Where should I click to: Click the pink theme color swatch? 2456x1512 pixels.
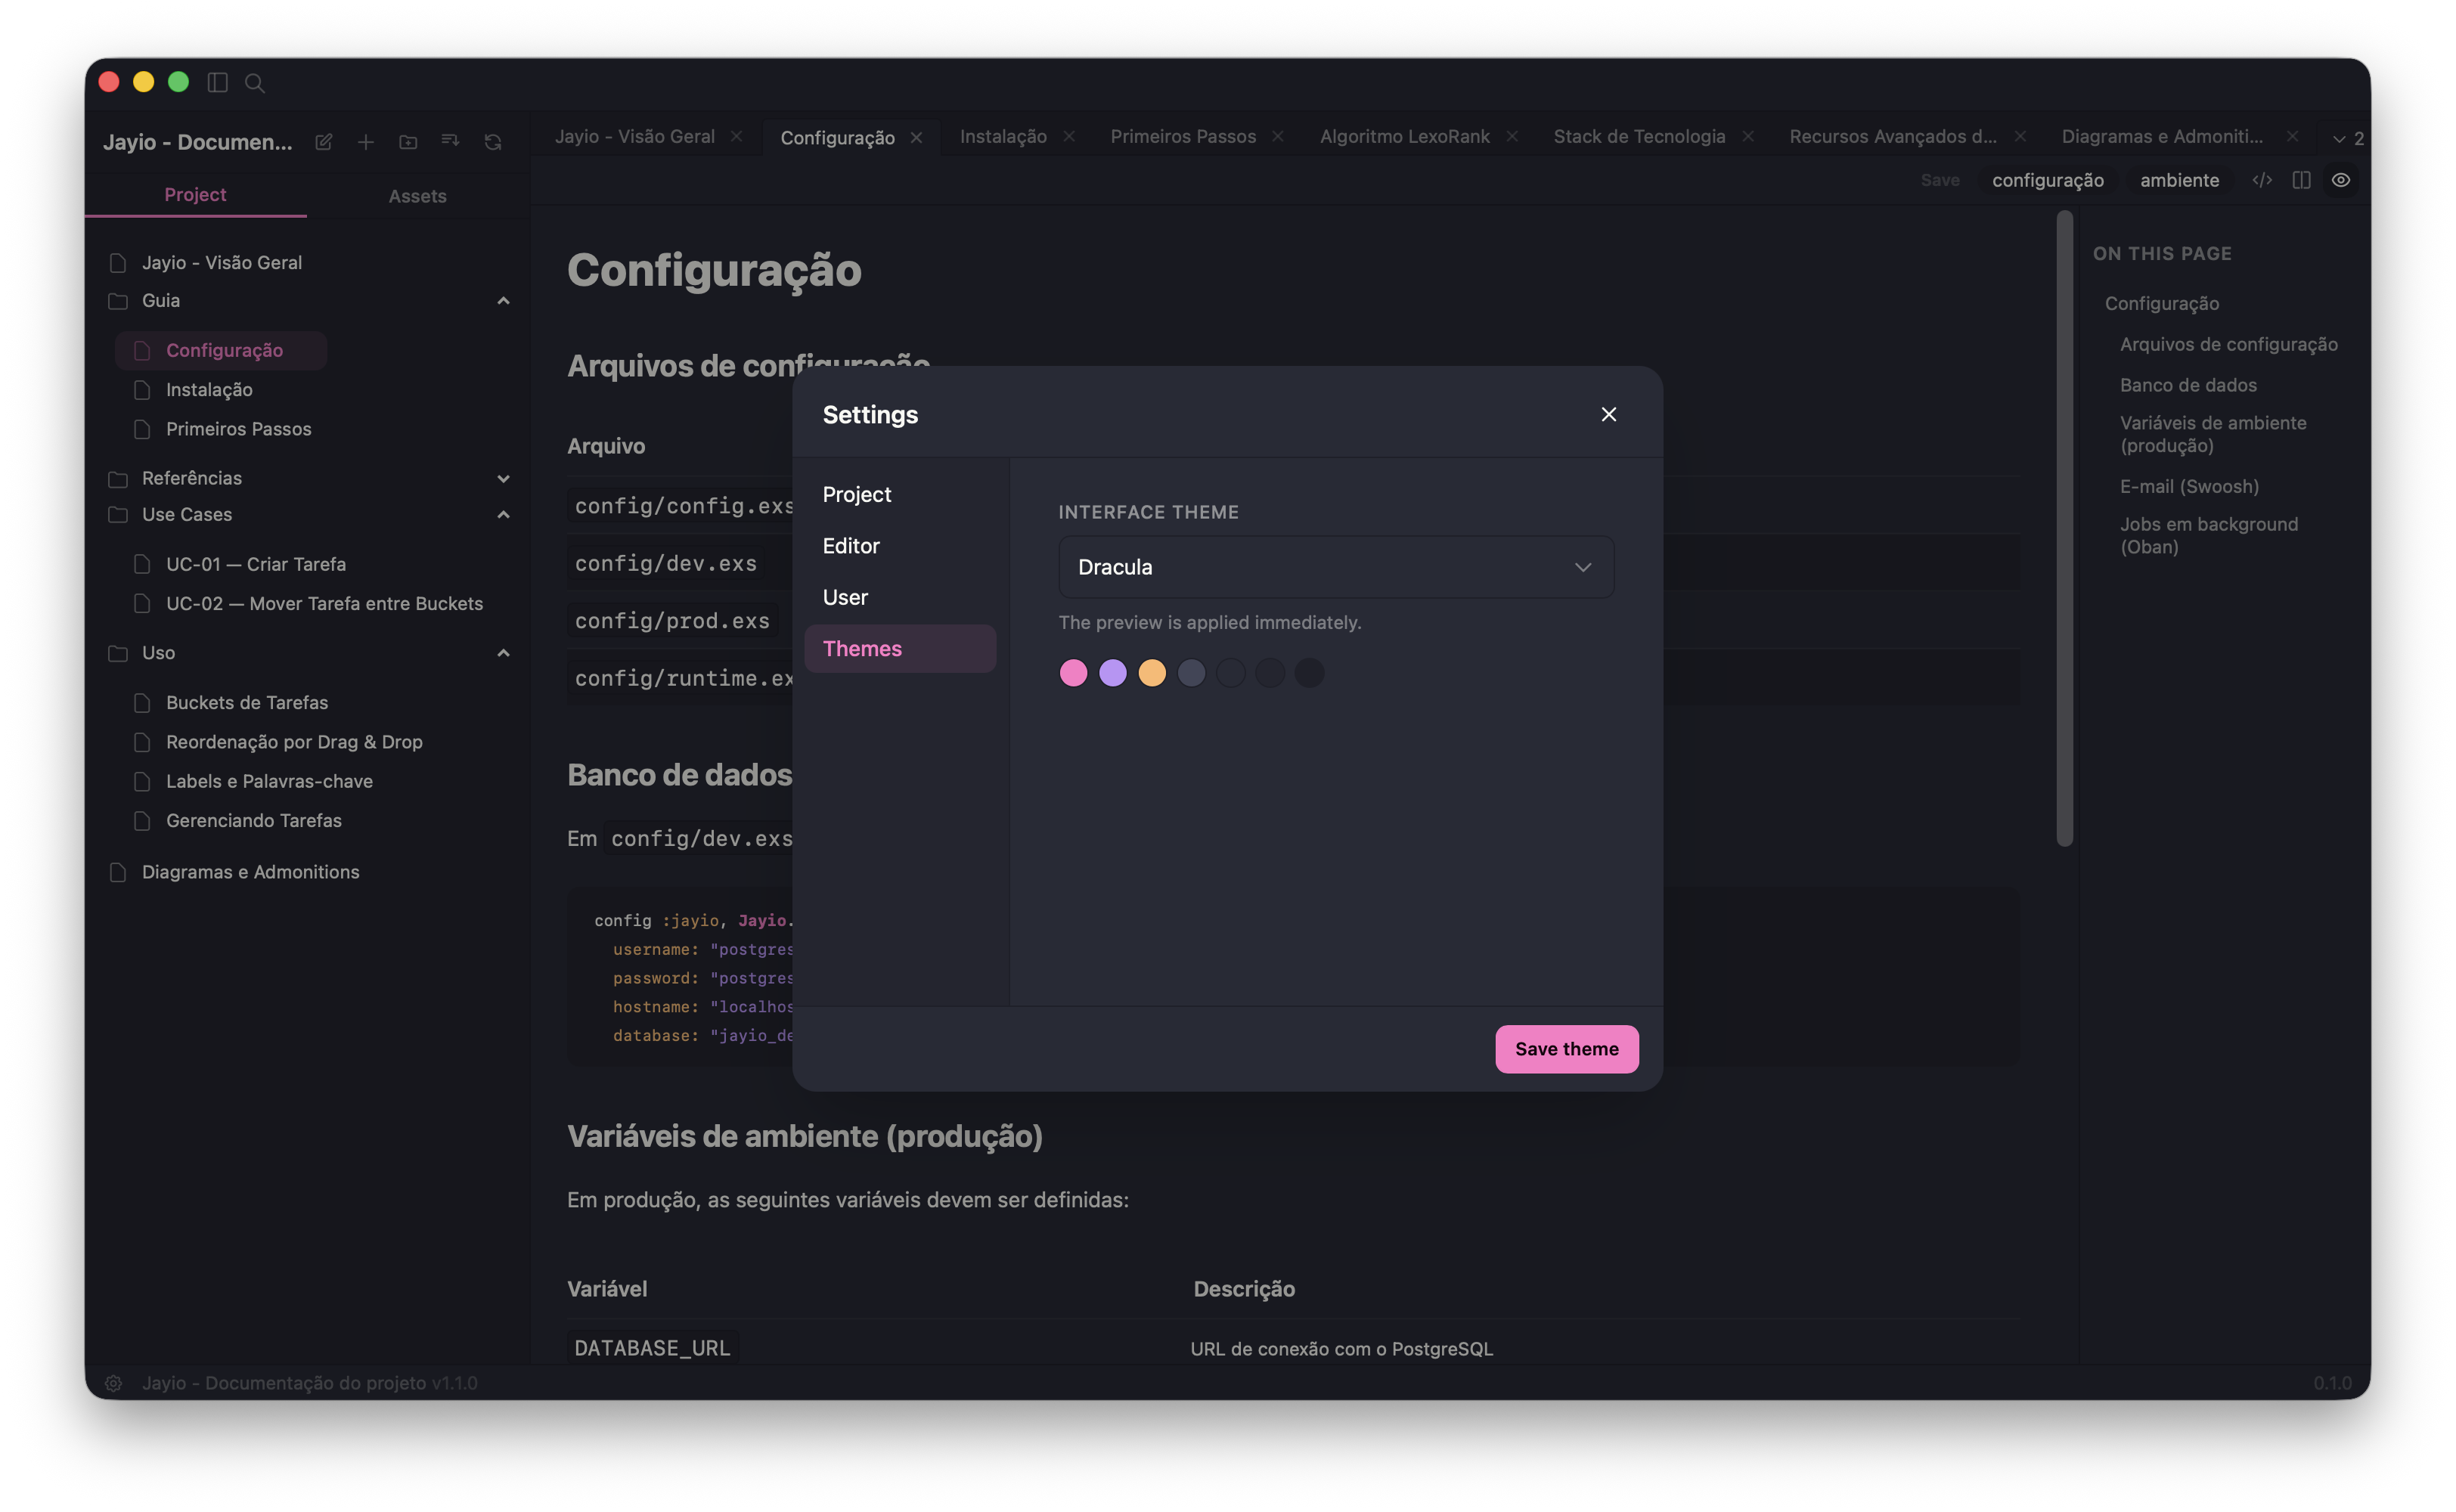pos(1073,673)
